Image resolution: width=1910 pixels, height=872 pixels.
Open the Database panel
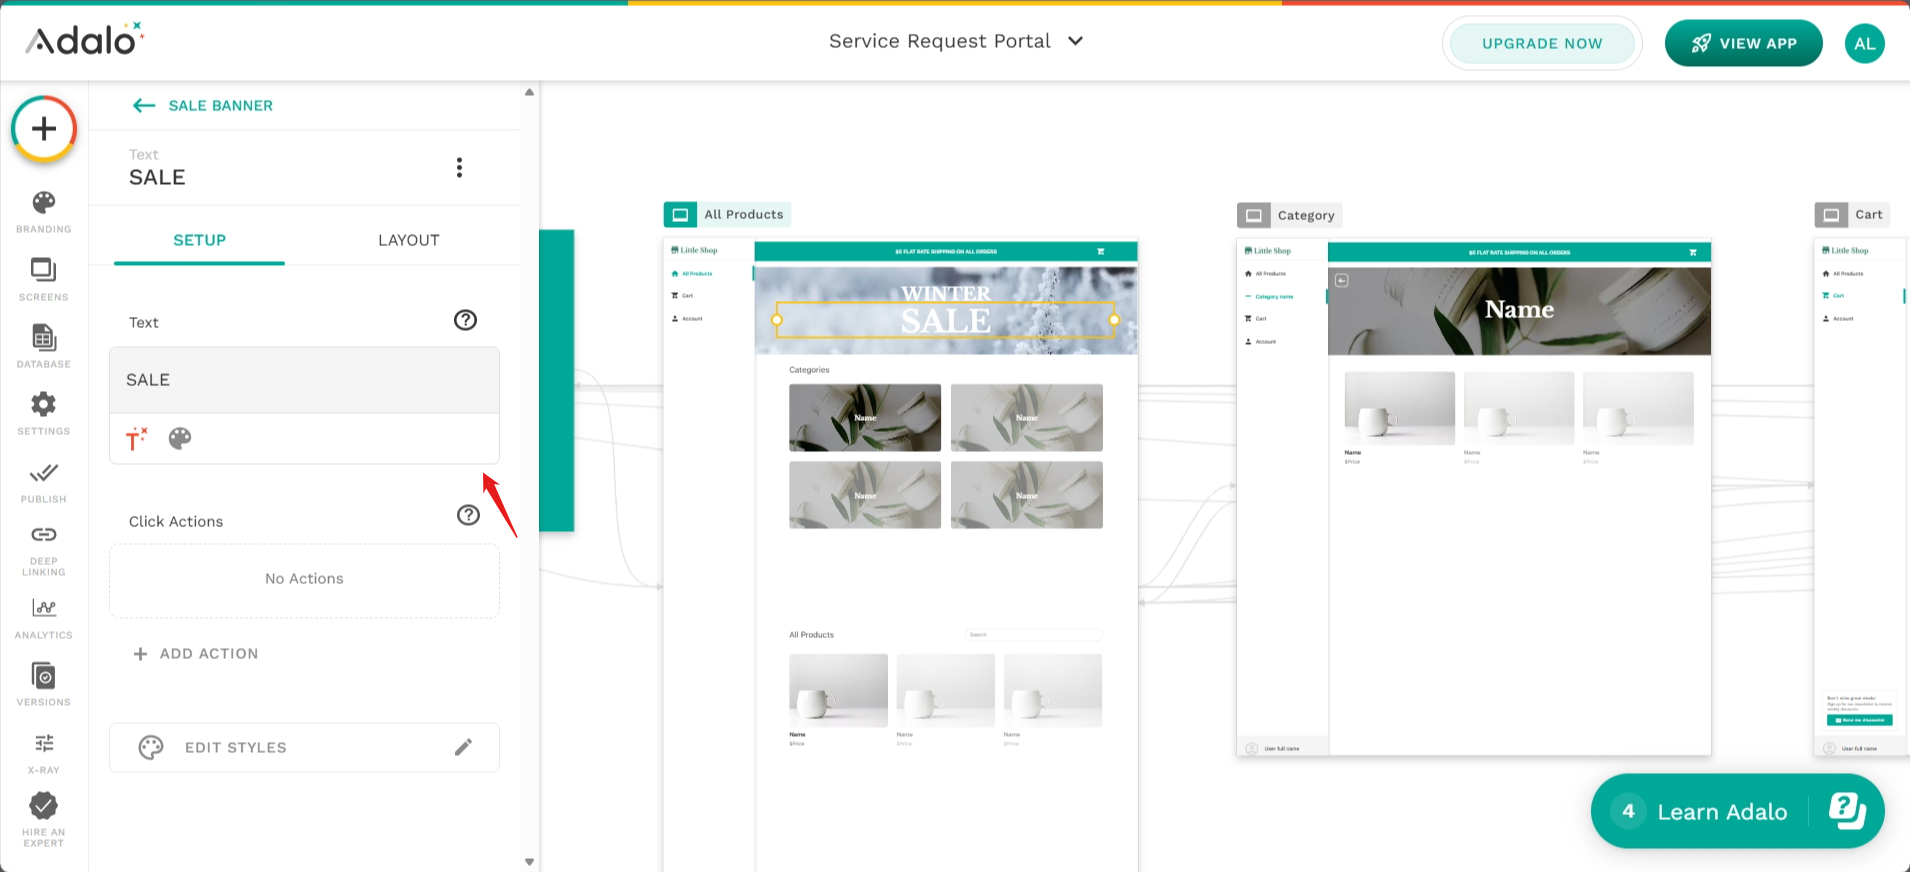[x=44, y=346]
